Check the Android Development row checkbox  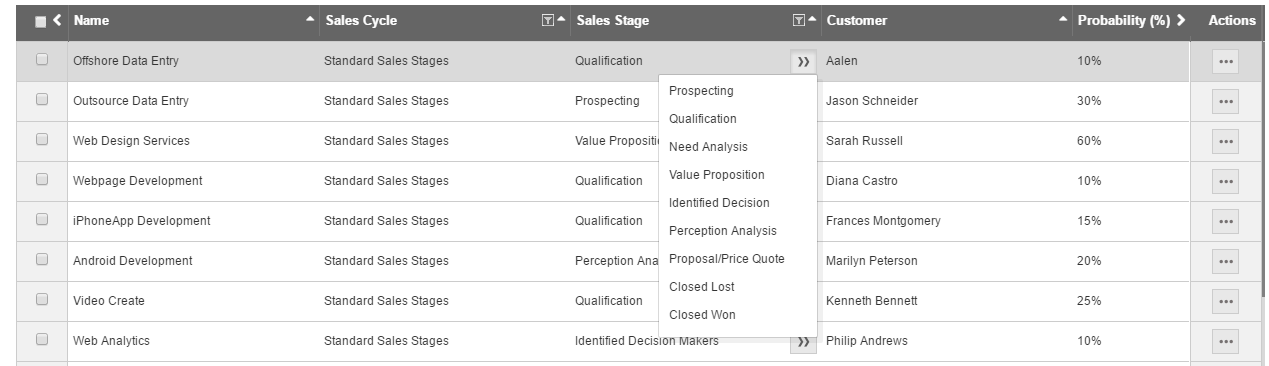pos(42,260)
